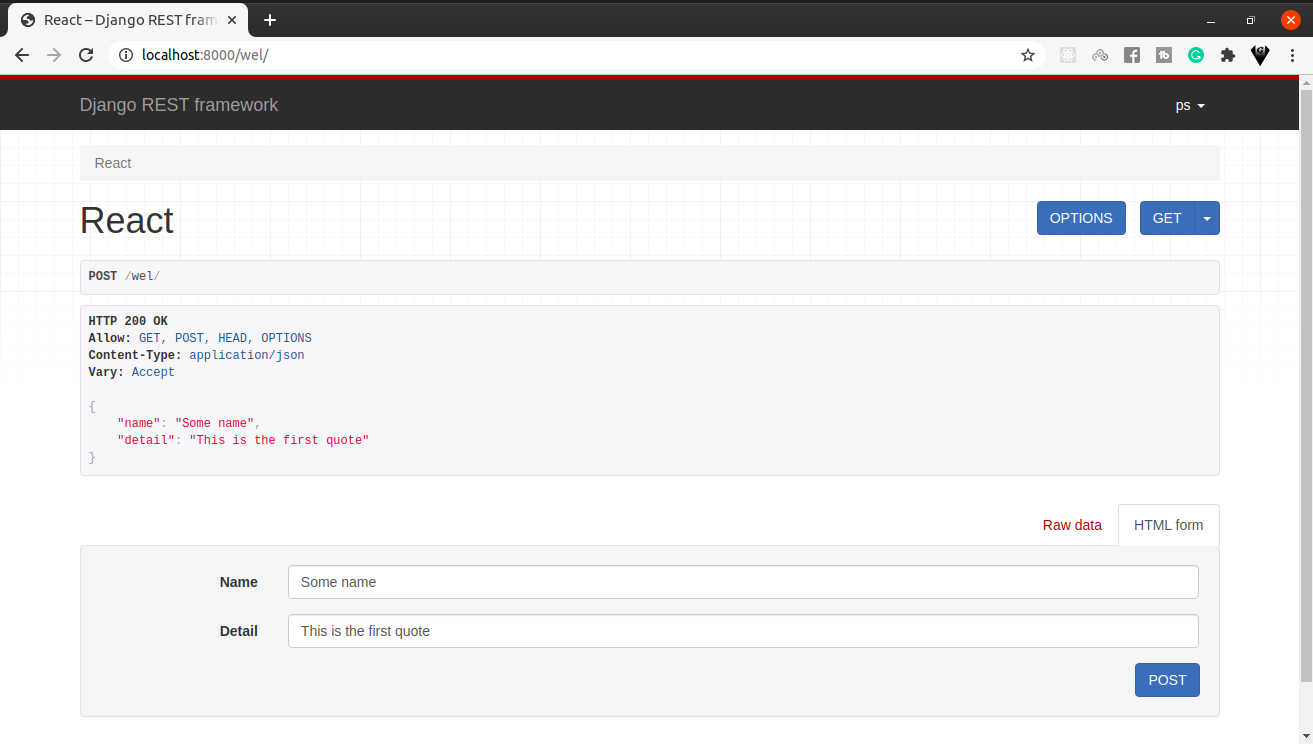
Task: Open the TubeBuddy extension icon
Action: [1164, 55]
